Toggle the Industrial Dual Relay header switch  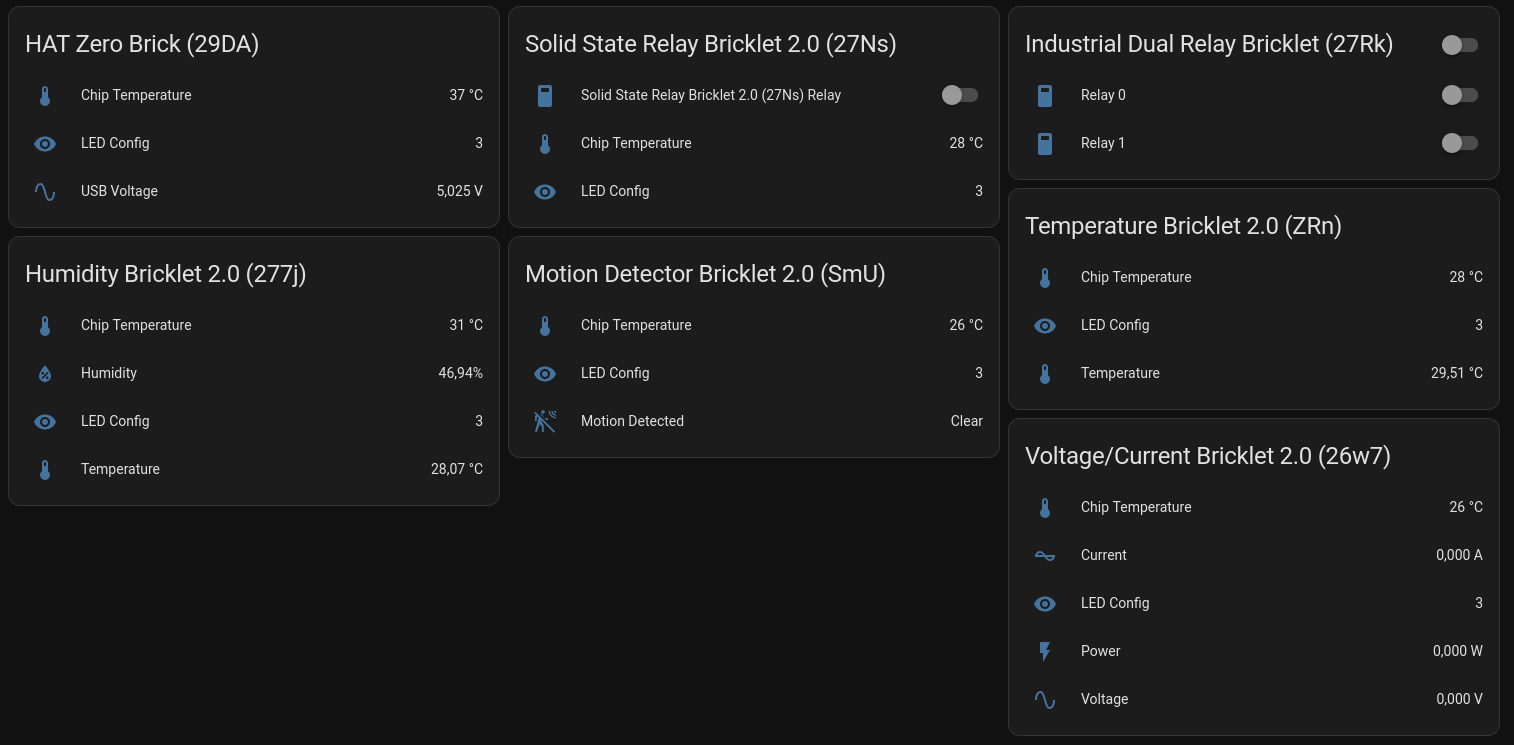click(x=1460, y=45)
